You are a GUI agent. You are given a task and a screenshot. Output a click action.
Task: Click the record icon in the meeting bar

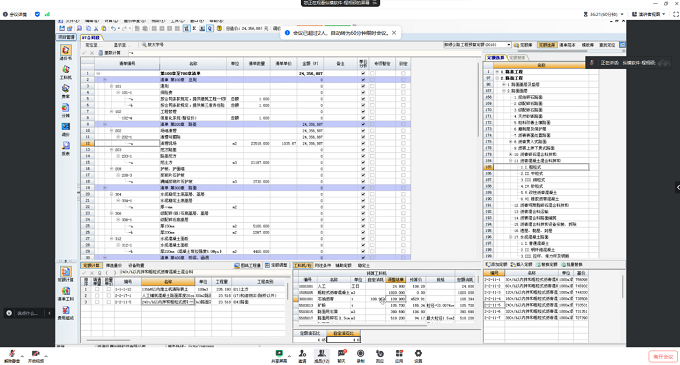point(360,355)
